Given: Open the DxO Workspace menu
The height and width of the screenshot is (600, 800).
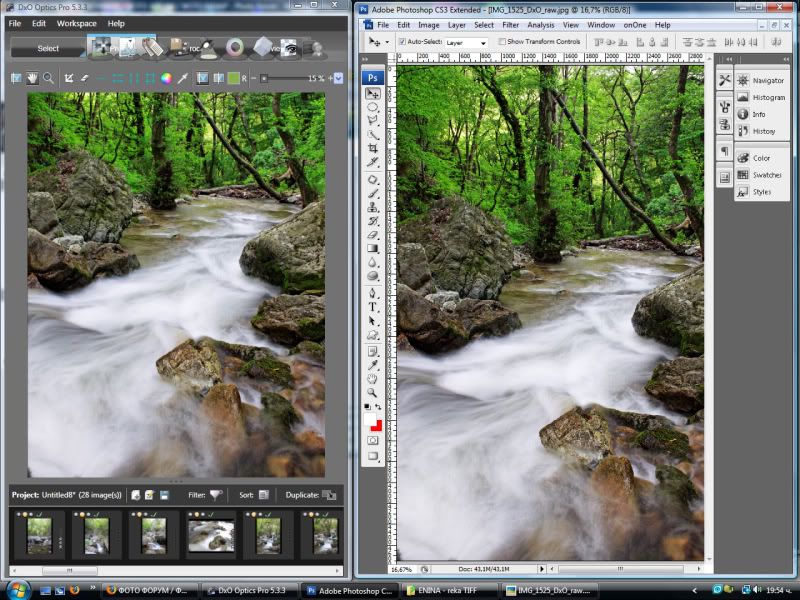Looking at the screenshot, I should (x=76, y=23).
